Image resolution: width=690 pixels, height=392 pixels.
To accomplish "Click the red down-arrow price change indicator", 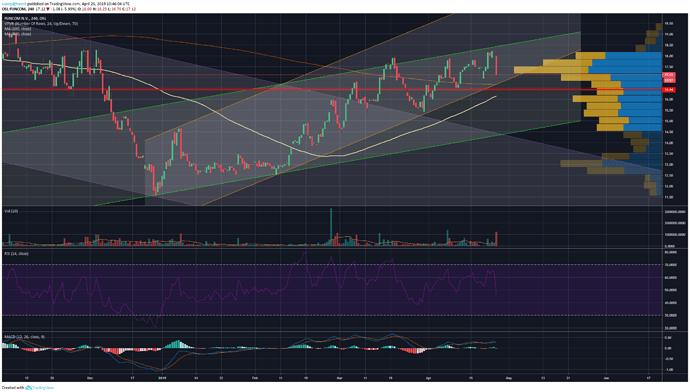I will click(48, 9).
